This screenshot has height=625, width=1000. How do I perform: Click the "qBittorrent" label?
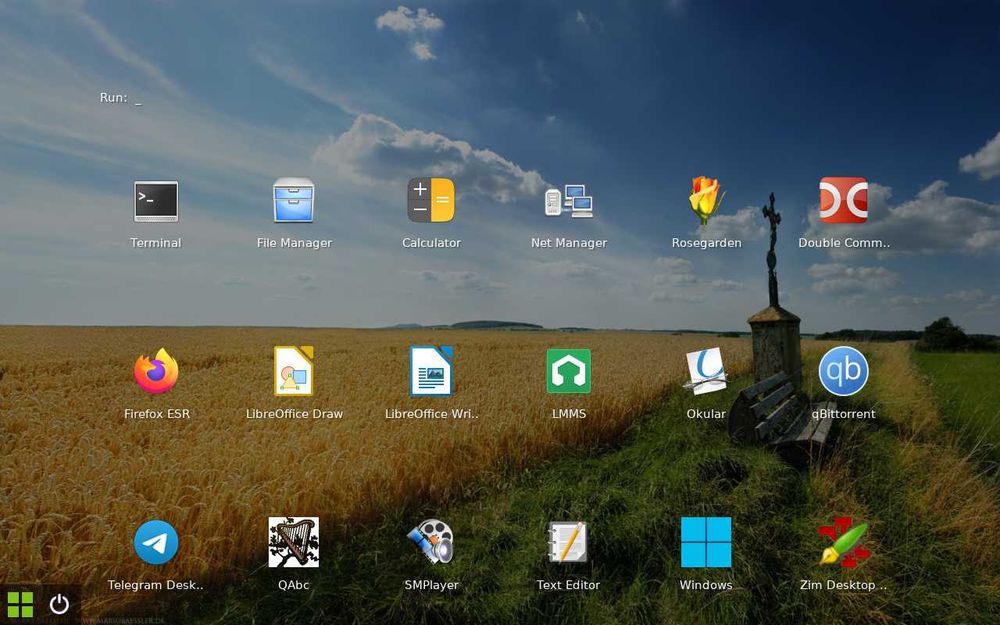[843, 414]
